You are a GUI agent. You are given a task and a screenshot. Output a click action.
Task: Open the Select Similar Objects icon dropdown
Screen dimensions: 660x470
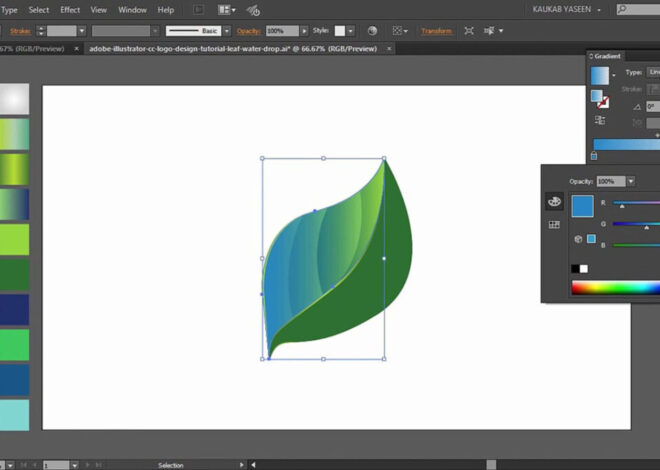click(493, 31)
